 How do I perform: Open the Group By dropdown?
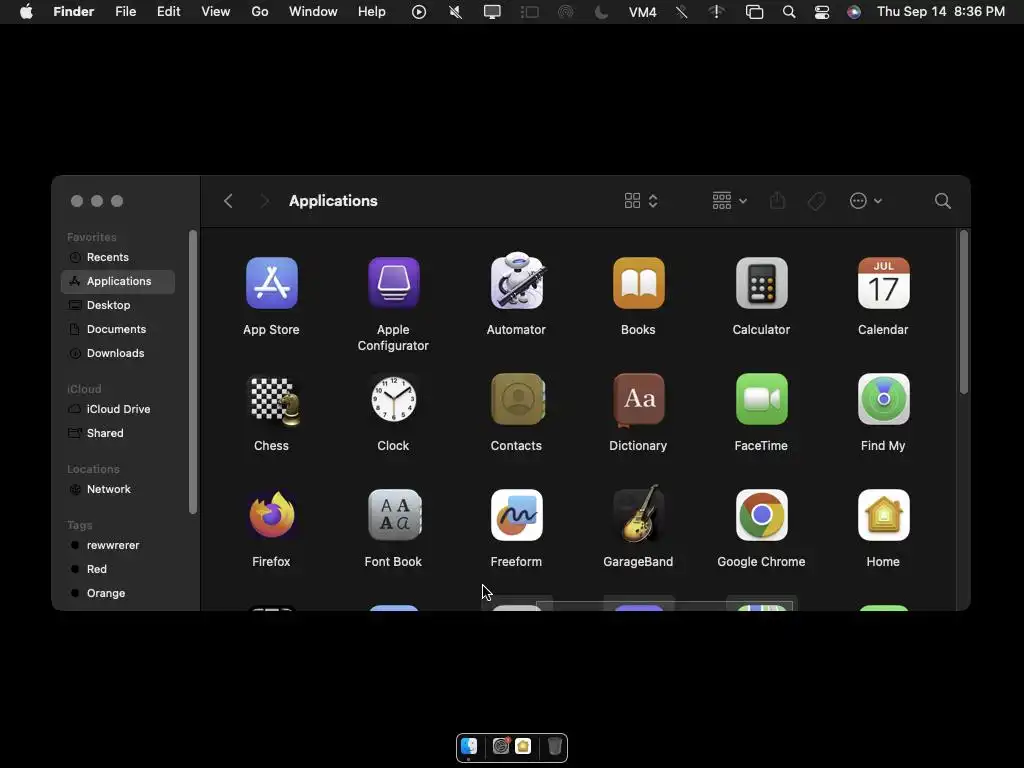pos(729,201)
